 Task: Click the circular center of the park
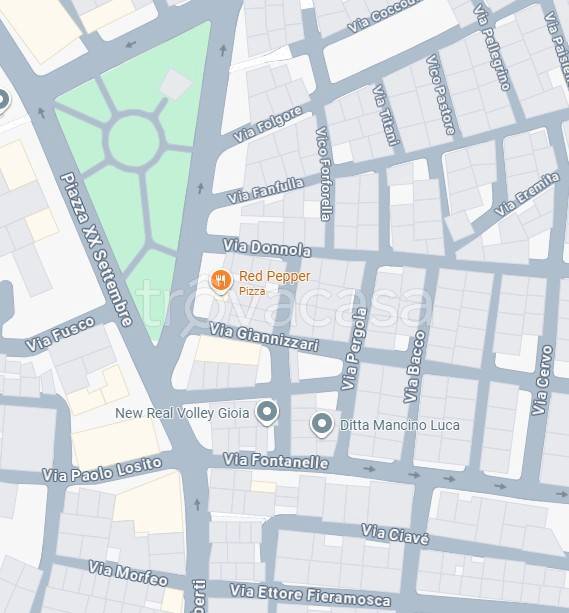pos(134,141)
